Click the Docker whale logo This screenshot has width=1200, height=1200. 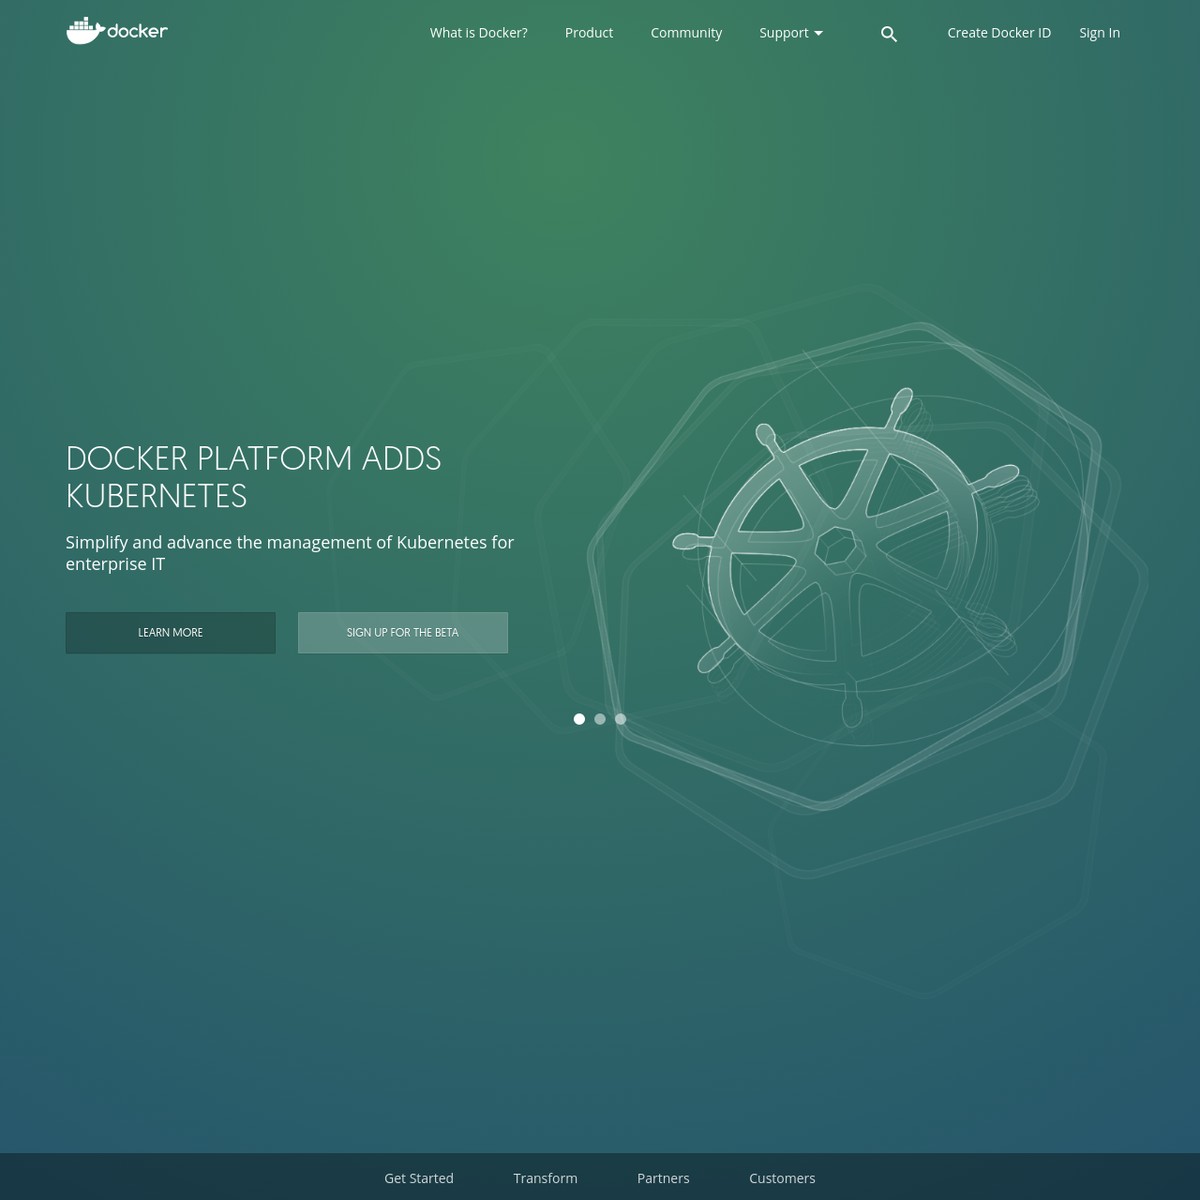(116, 31)
